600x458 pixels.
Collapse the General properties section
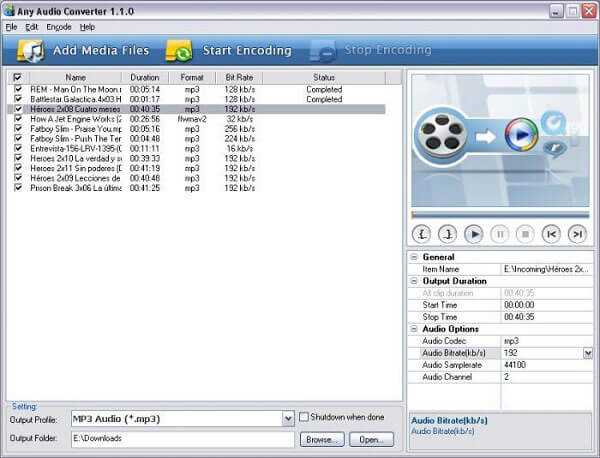pyautogui.click(x=414, y=257)
